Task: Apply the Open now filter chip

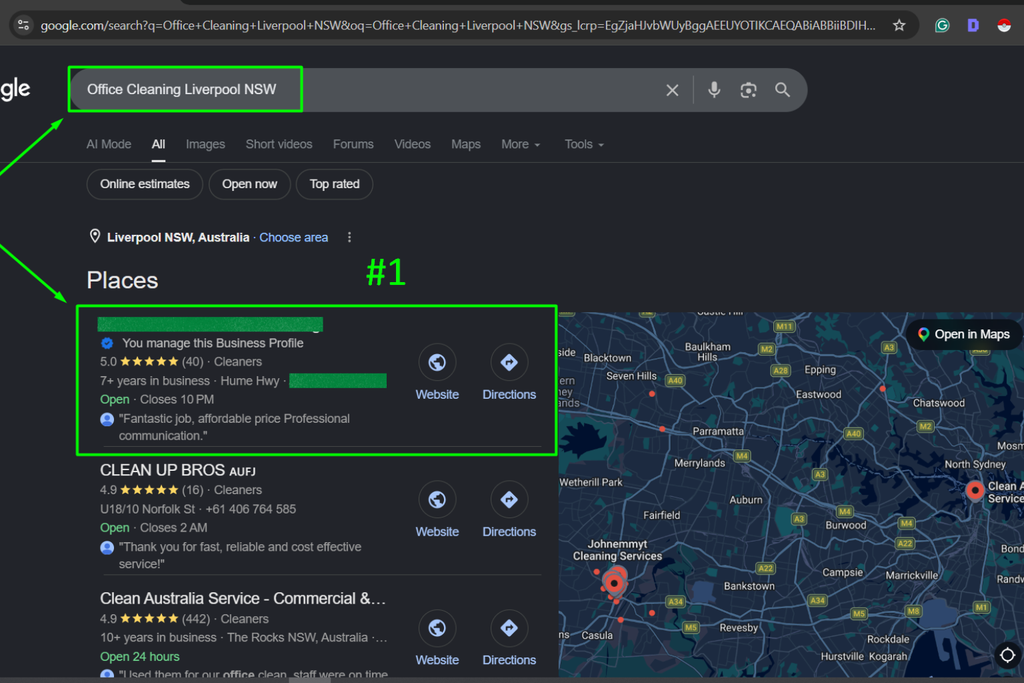Action: coord(249,184)
